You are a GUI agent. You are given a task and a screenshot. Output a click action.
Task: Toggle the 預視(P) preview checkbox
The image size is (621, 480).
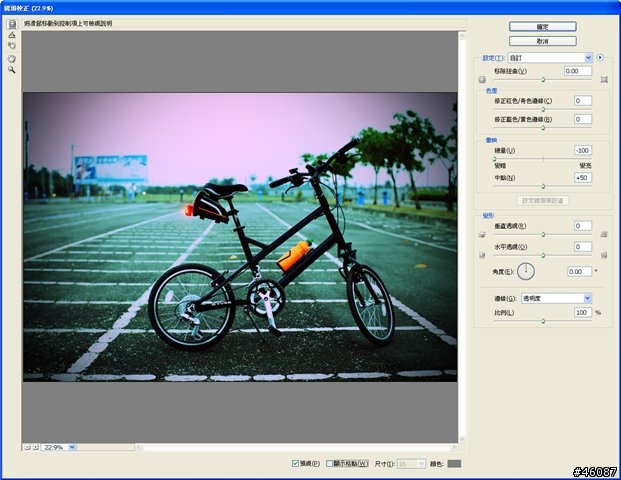tap(295, 463)
